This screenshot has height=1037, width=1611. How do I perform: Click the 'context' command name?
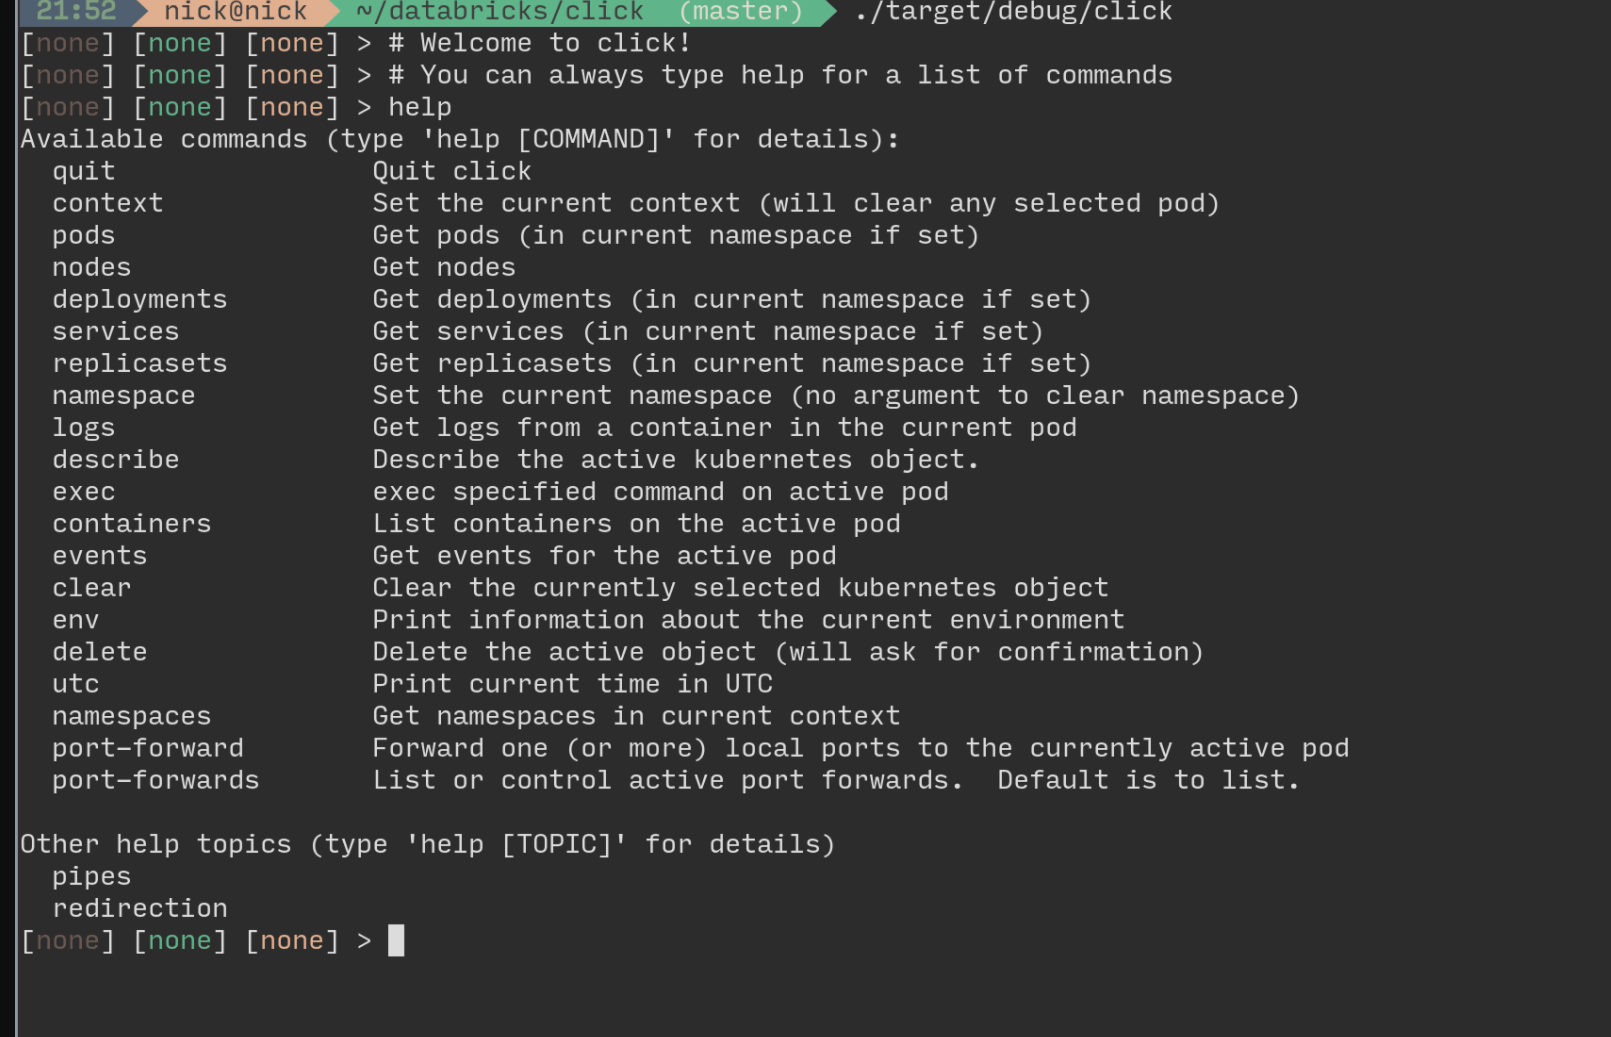tap(107, 204)
